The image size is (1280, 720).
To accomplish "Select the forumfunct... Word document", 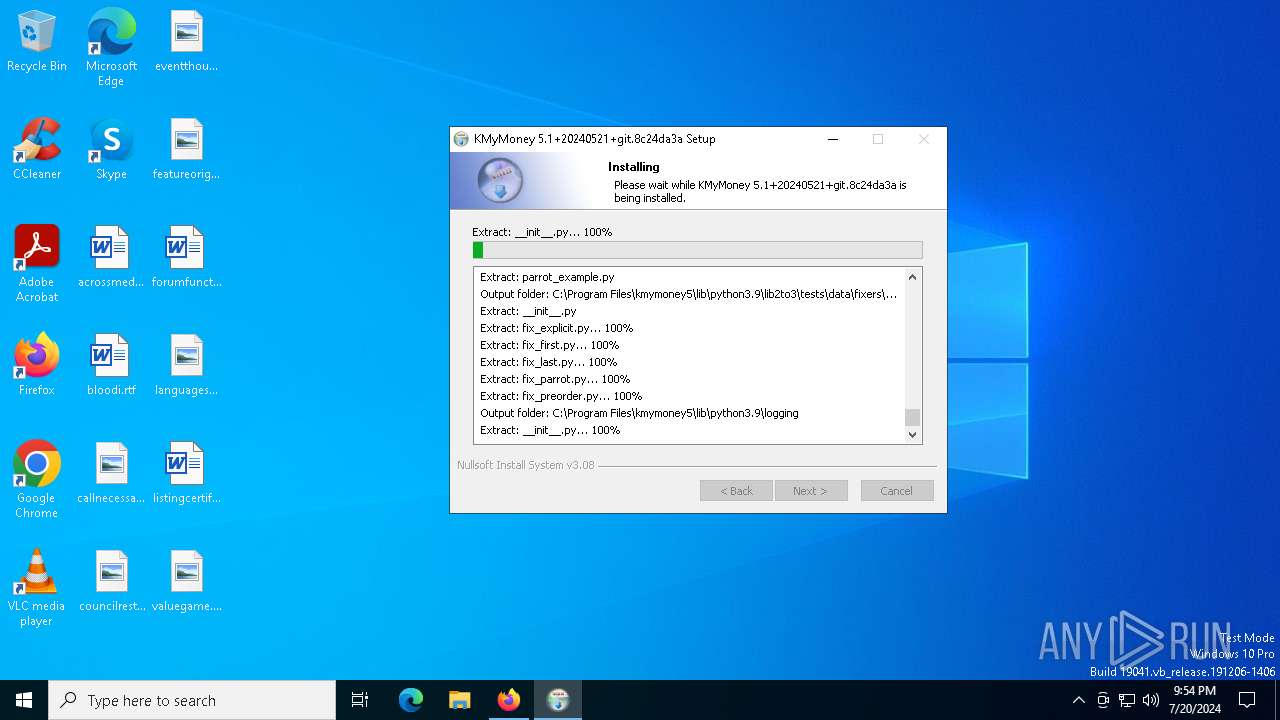I will 186,258.
